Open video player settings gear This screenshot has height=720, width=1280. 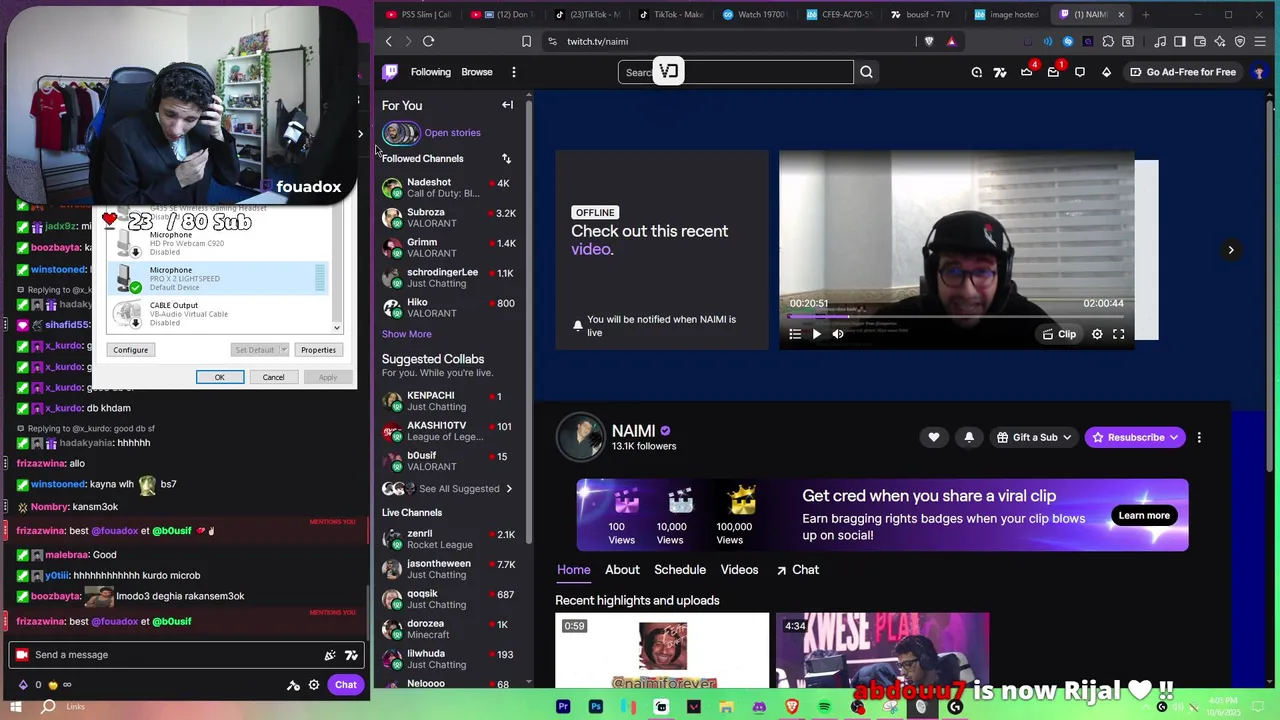click(x=1097, y=334)
